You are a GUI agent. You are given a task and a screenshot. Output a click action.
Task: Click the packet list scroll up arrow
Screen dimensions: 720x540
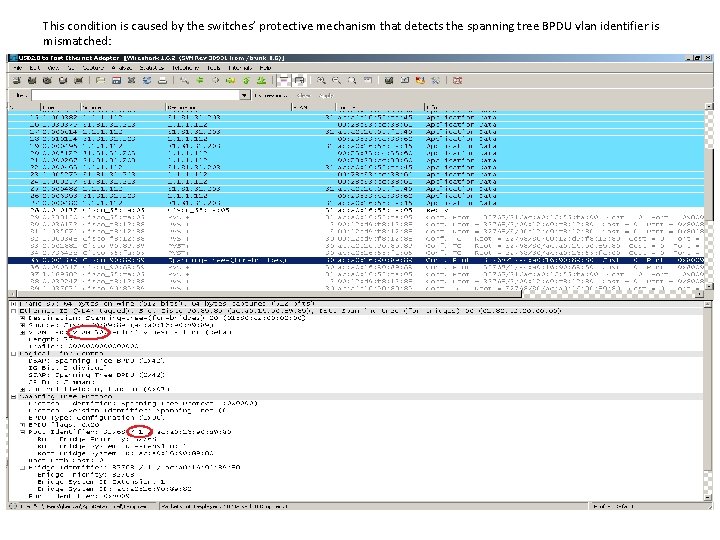pos(709,107)
